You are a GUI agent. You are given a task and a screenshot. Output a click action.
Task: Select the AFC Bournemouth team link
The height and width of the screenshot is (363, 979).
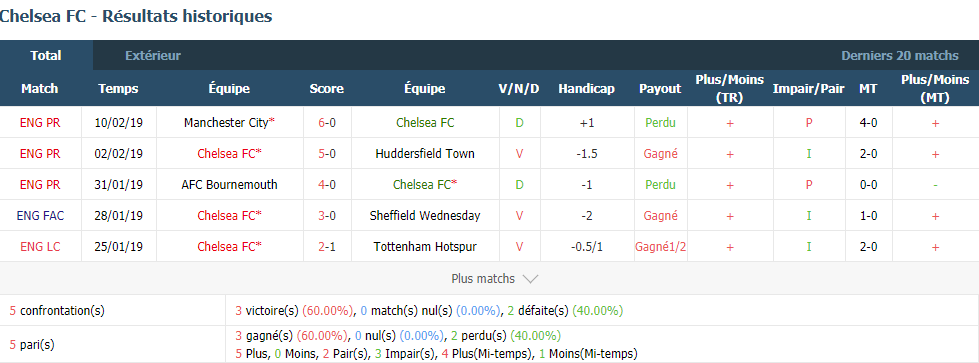click(230, 184)
